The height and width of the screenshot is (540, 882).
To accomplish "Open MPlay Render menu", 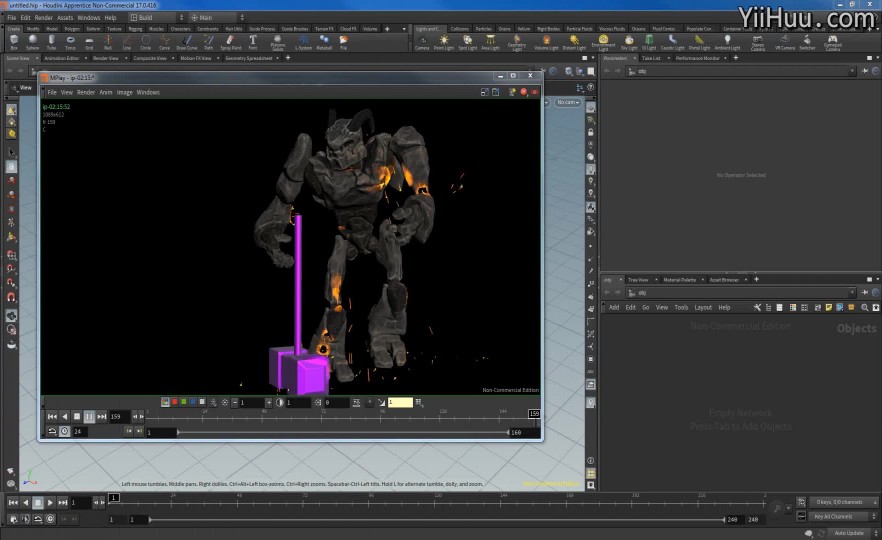I will (x=86, y=92).
